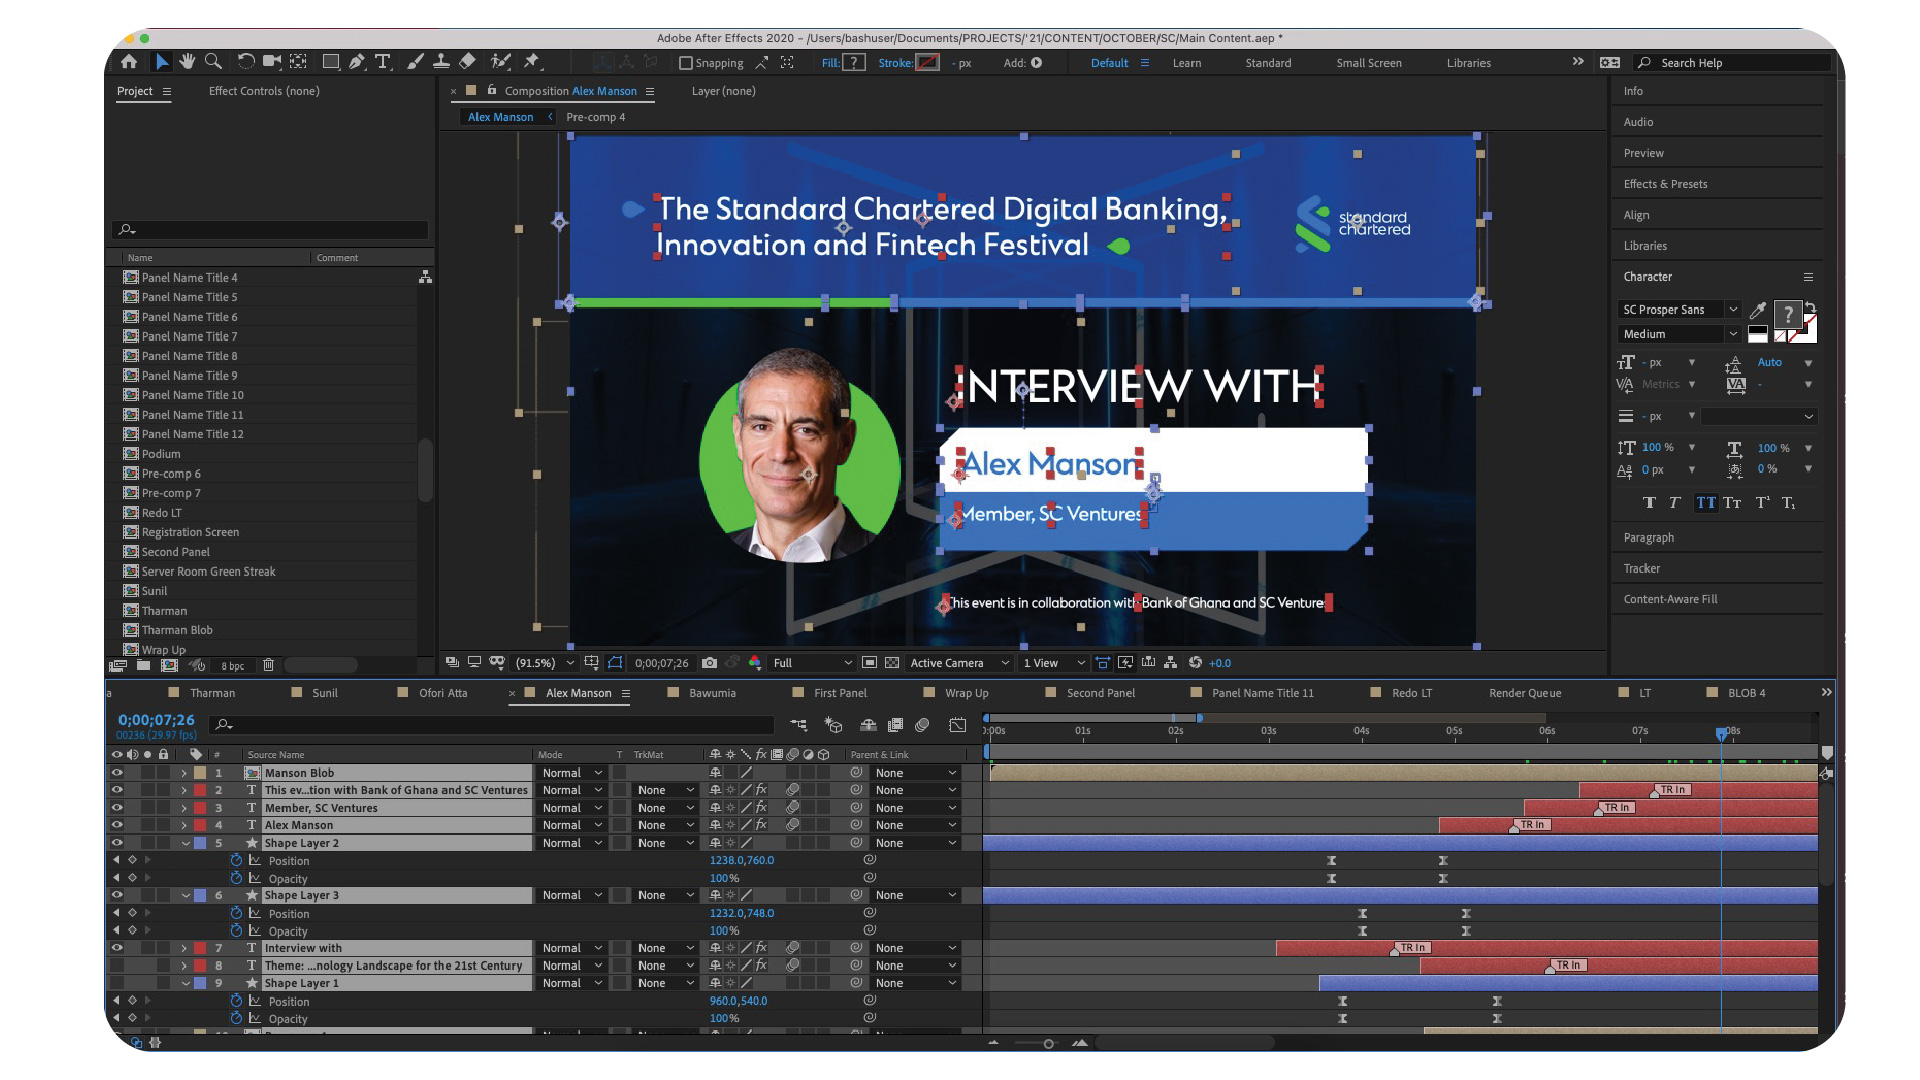Hide the Shape Layer 2 layer
This screenshot has height=1080, width=1920.
coord(117,843)
